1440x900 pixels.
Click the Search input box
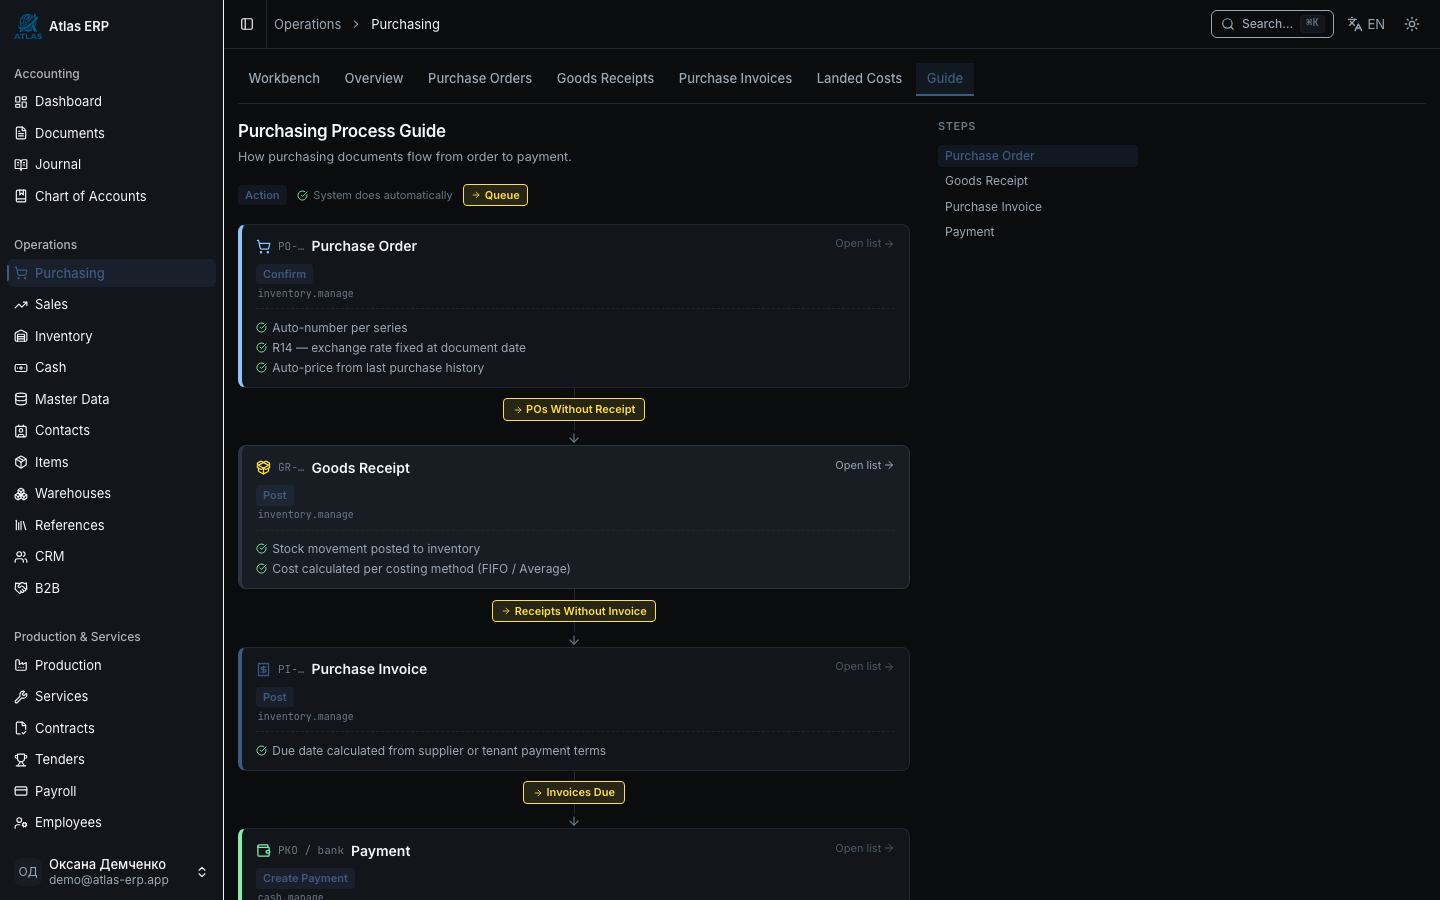click(x=1272, y=24)
